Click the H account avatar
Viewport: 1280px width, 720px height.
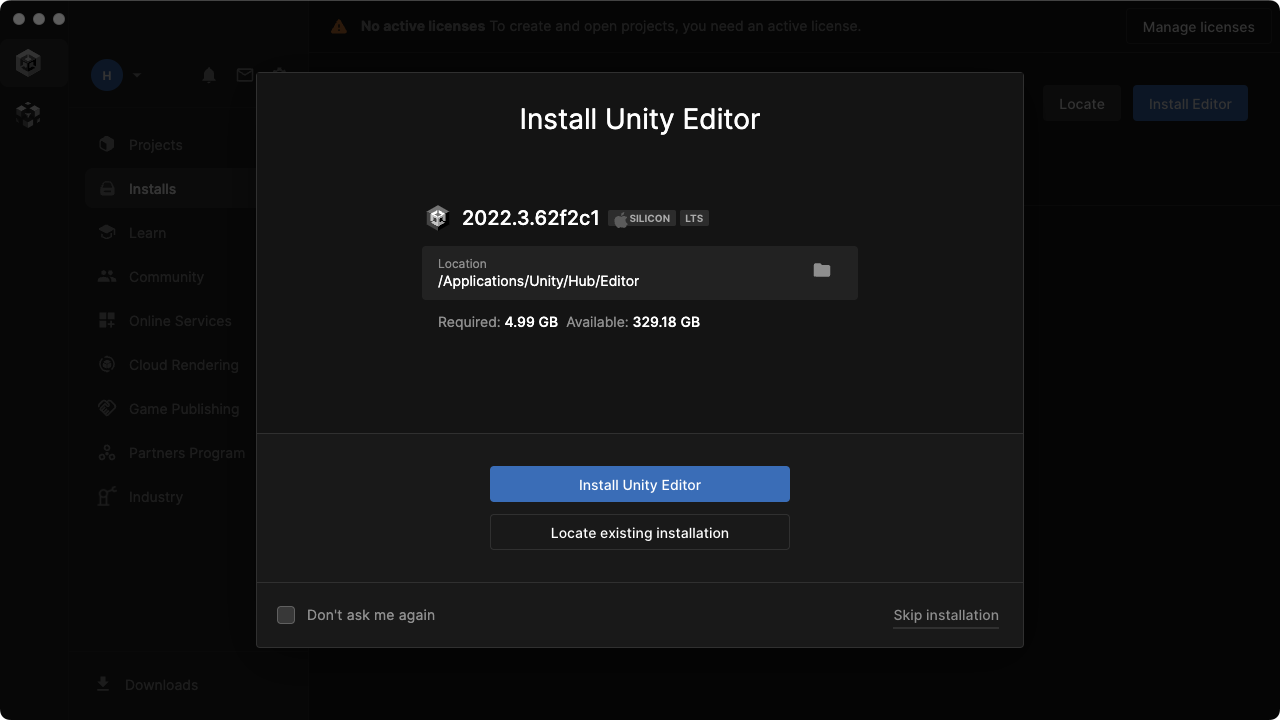pos(107,75)
